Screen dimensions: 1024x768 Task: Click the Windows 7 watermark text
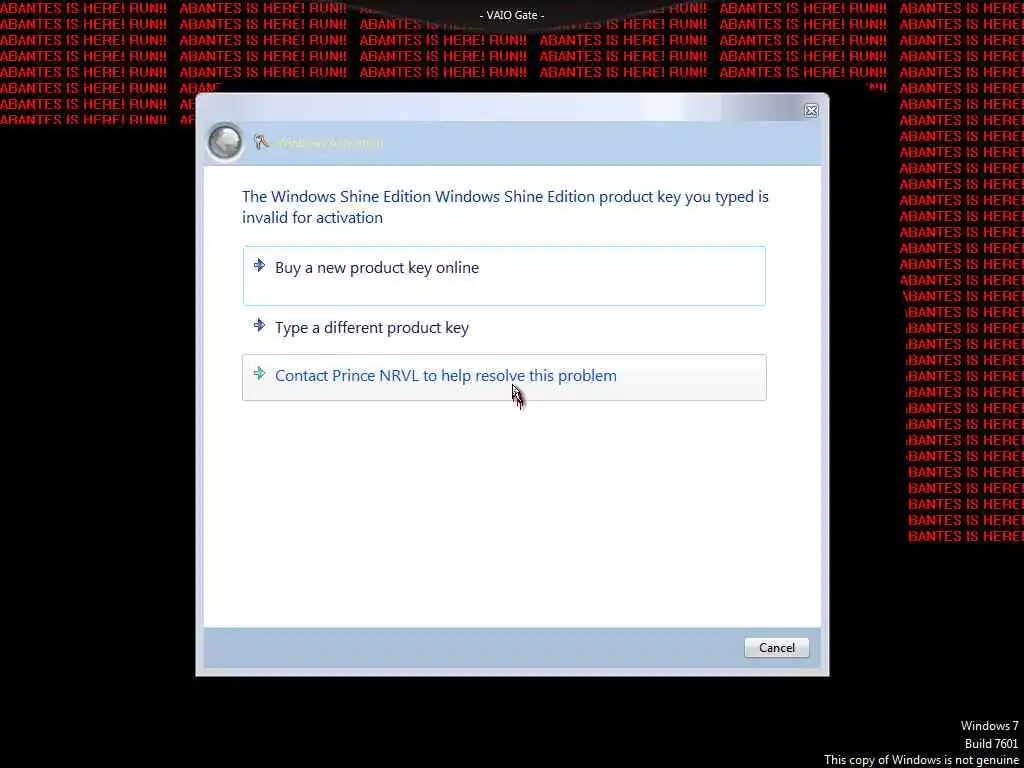[x=989, y=726]
